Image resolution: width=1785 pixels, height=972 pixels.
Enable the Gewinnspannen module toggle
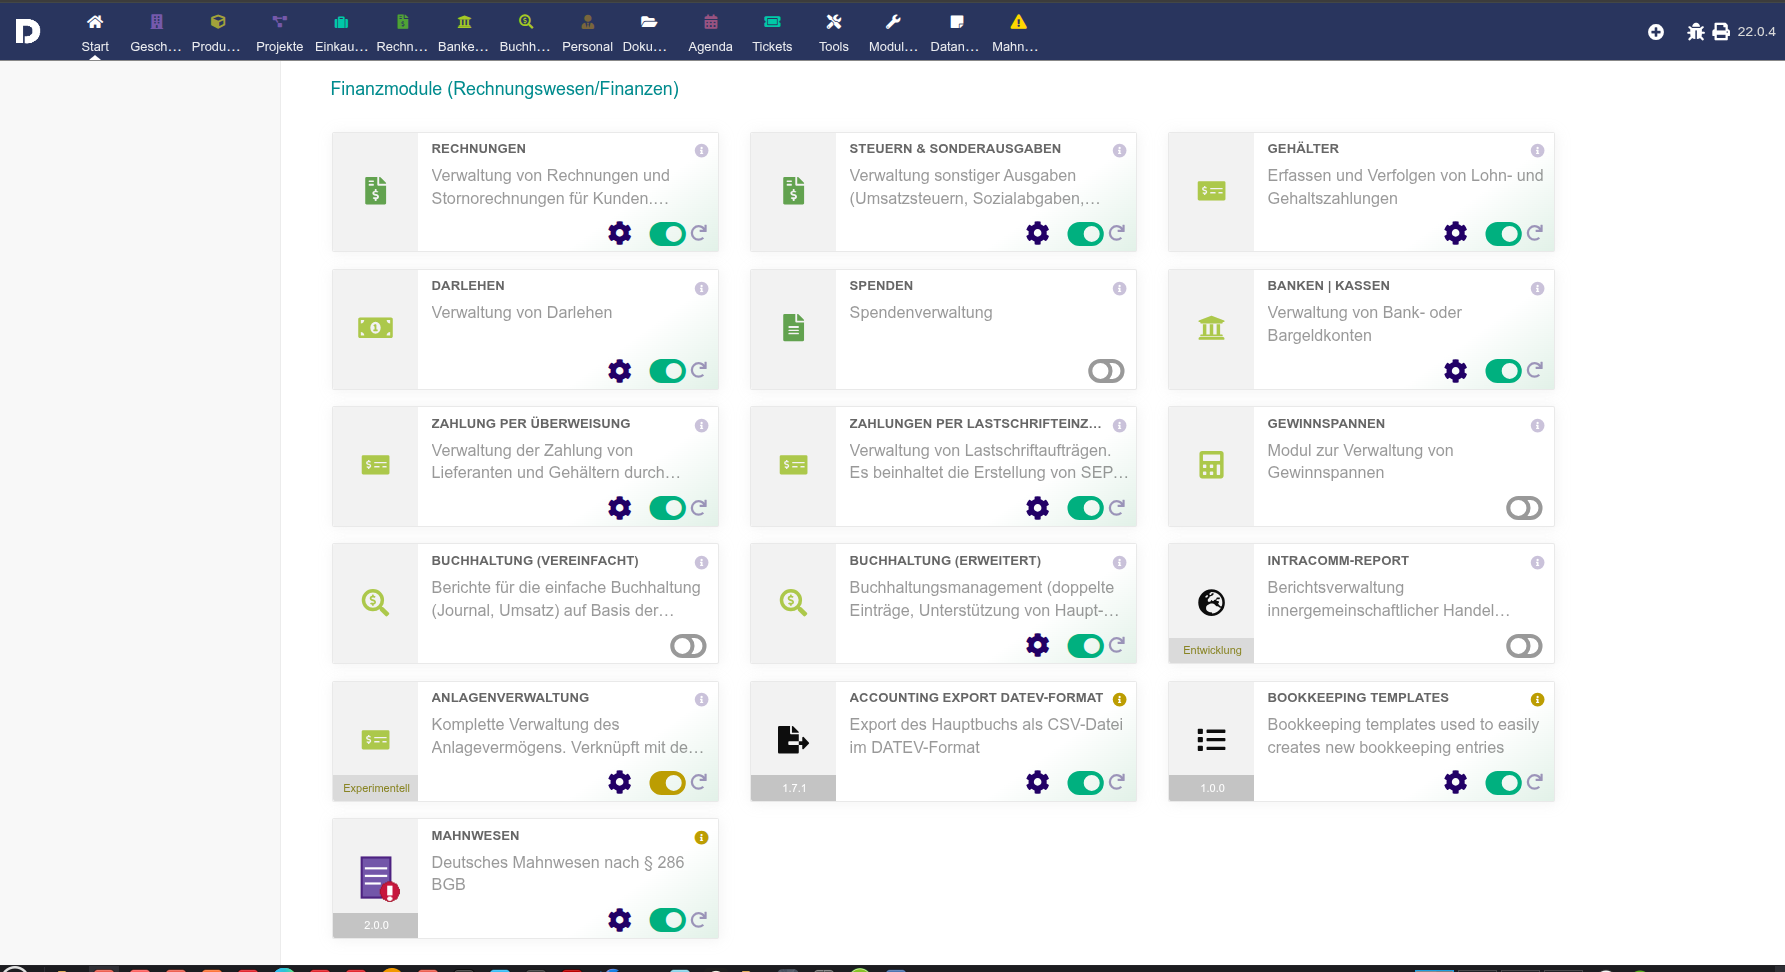coord(1524,508)
